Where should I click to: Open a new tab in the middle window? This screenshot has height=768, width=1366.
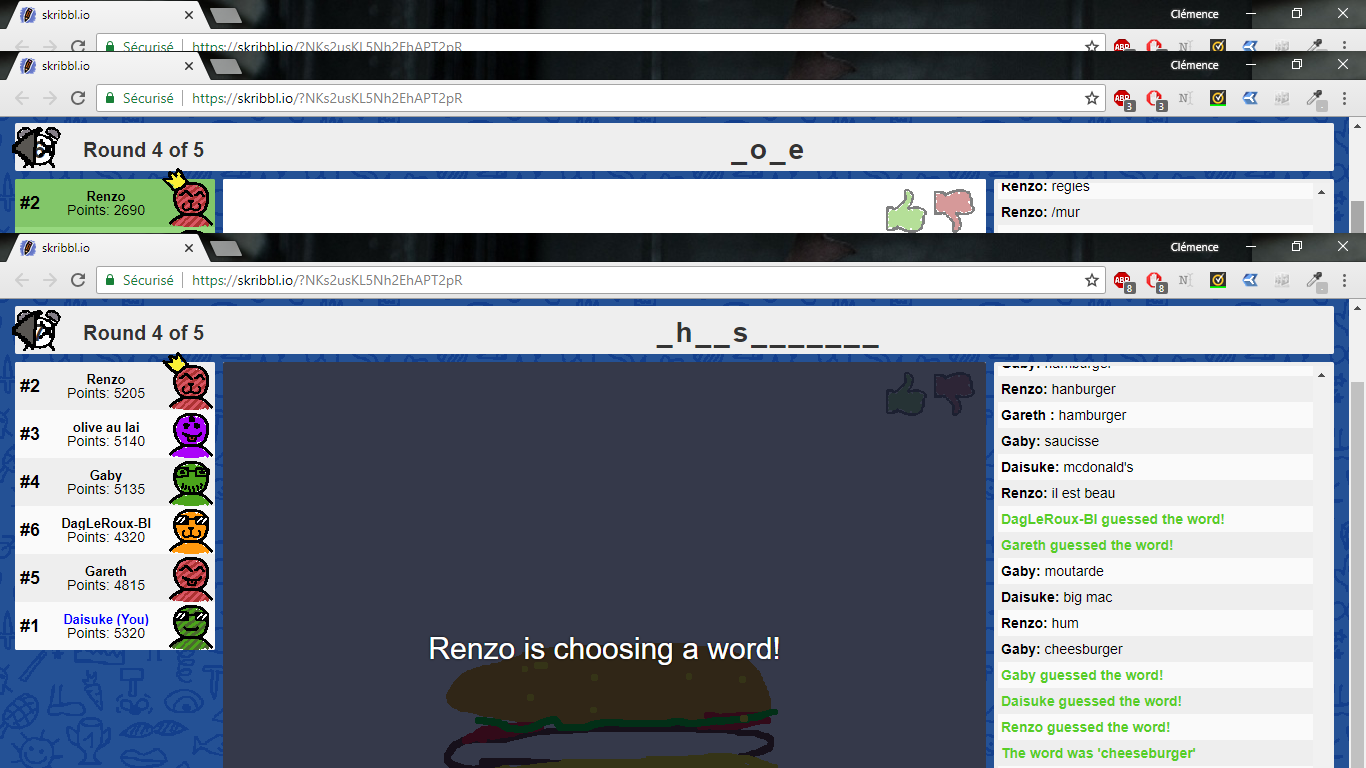(x=226, y=67)
